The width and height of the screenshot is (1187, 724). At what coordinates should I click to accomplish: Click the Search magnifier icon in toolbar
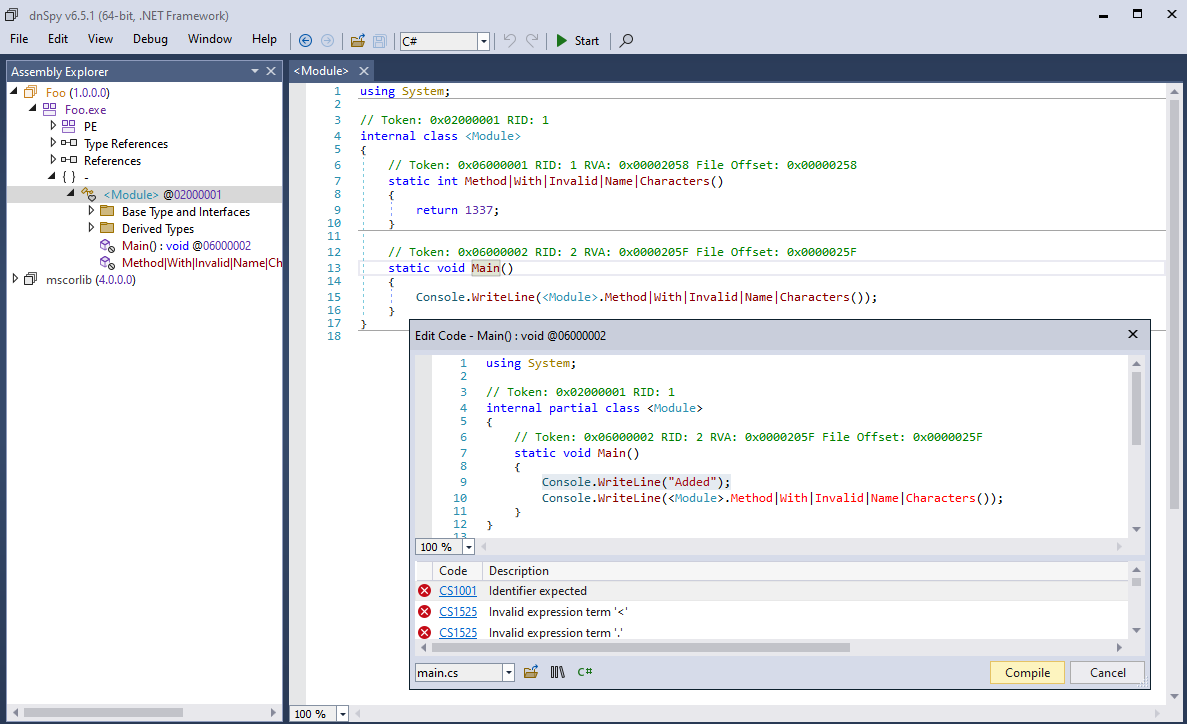(x=626, y=41)
